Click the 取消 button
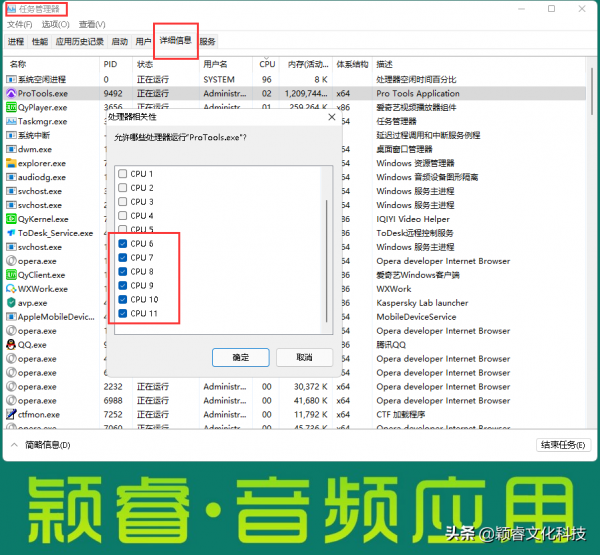The width and height of the screenshot is (600, 555). [x=304, y=357]
